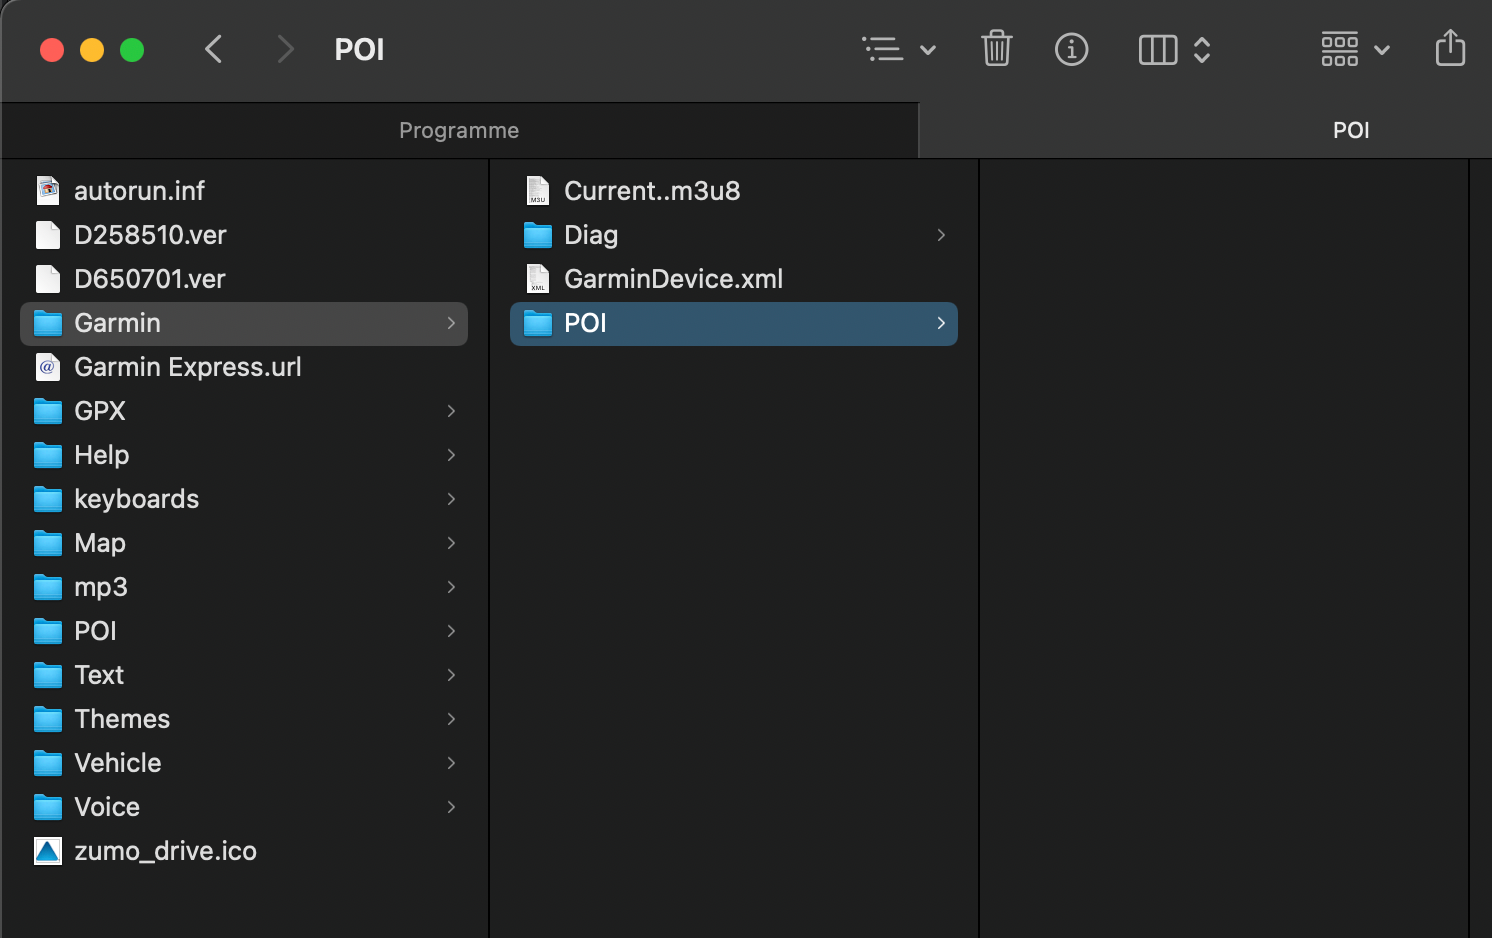The height and width of the screenshot is (938, 1492).
Task: Select the Voice folder
Action: 107,807
